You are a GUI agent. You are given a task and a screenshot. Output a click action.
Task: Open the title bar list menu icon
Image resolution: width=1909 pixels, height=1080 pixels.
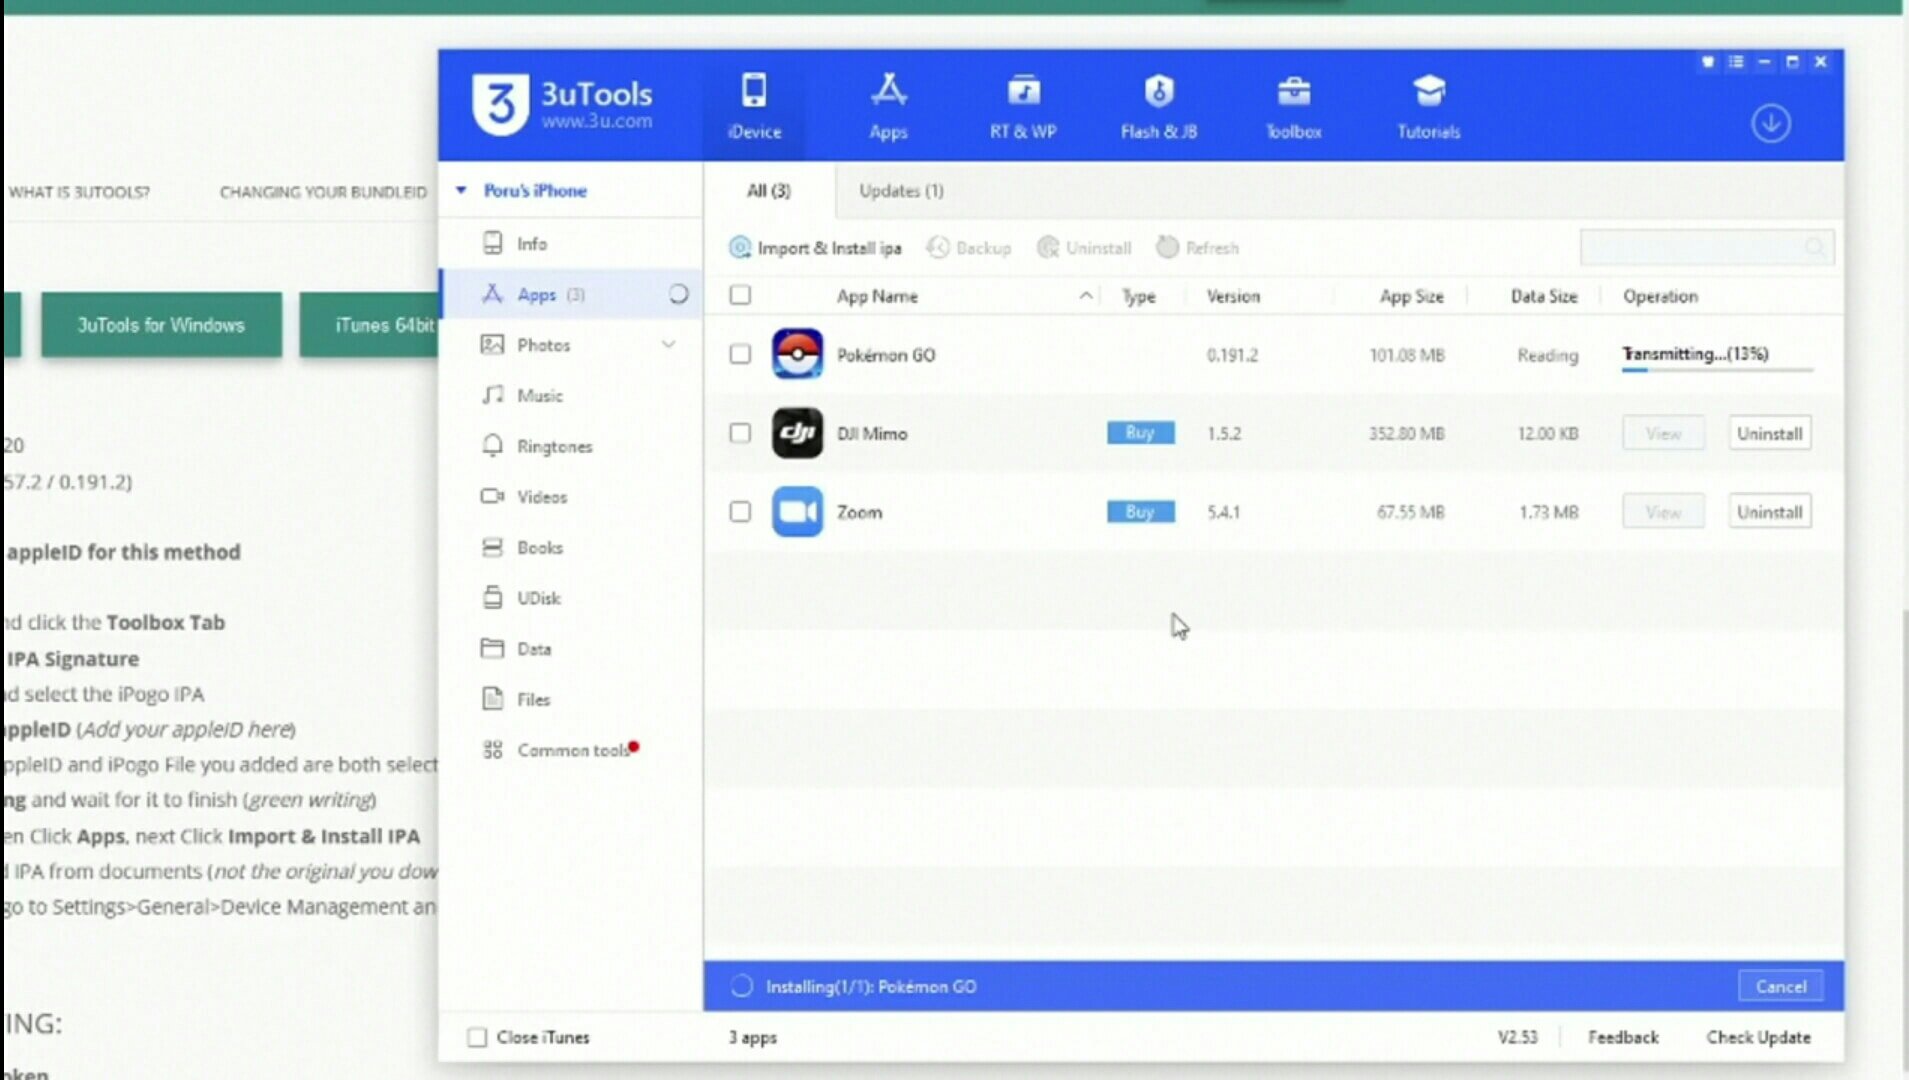pos(1736,62)
